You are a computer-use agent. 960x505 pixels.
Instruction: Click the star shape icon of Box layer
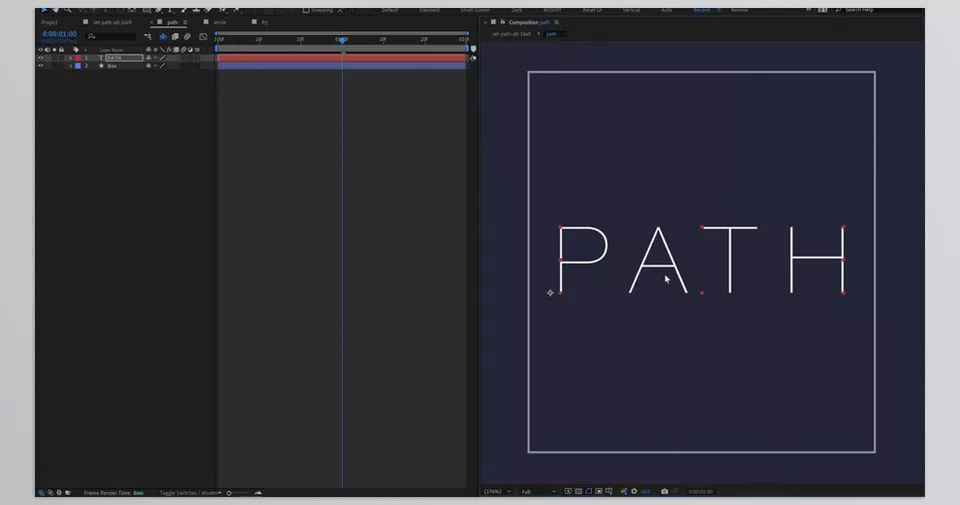click(101, 65)
